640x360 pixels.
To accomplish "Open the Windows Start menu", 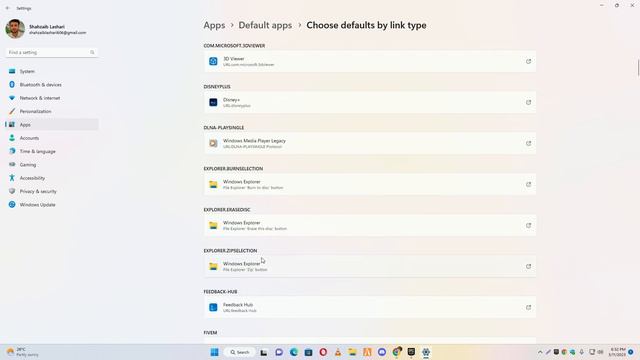I will 214,352.
